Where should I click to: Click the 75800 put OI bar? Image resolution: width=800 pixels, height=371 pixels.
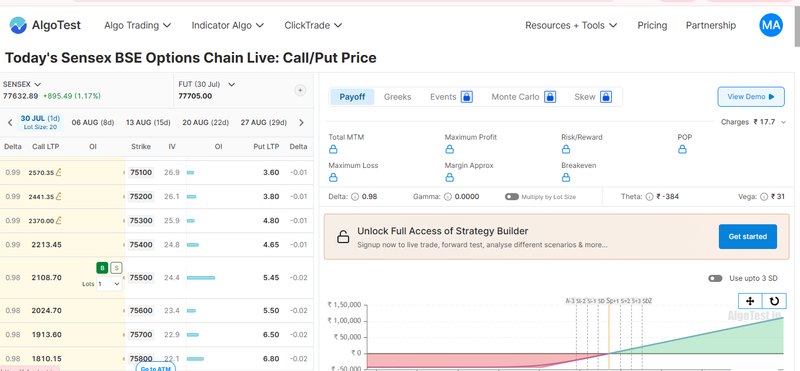click(195, 359)
